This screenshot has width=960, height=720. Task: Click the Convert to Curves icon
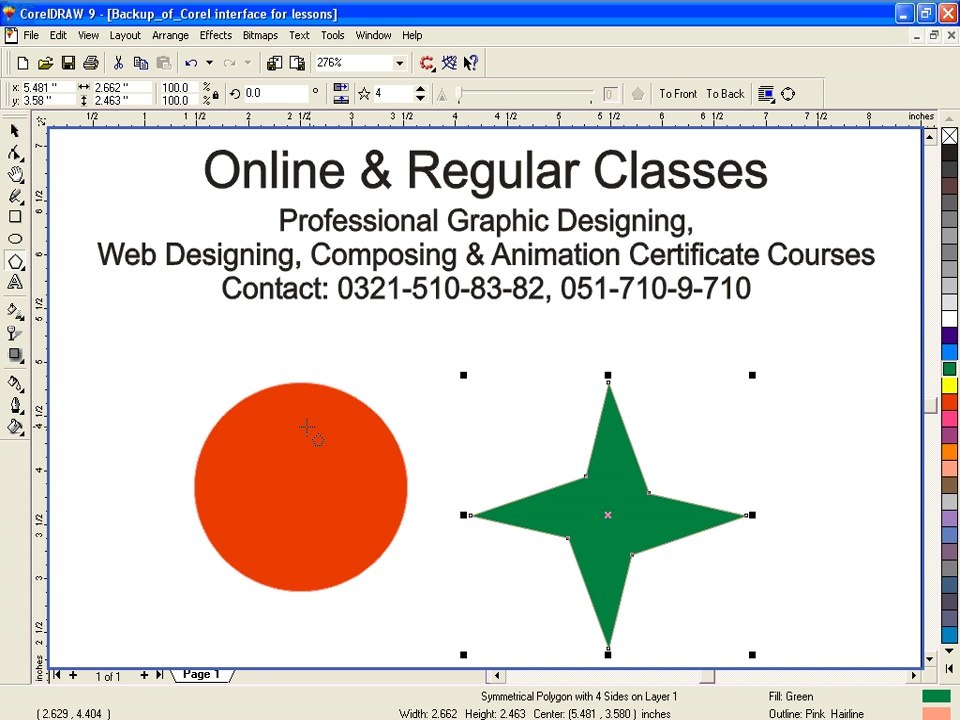788,94
